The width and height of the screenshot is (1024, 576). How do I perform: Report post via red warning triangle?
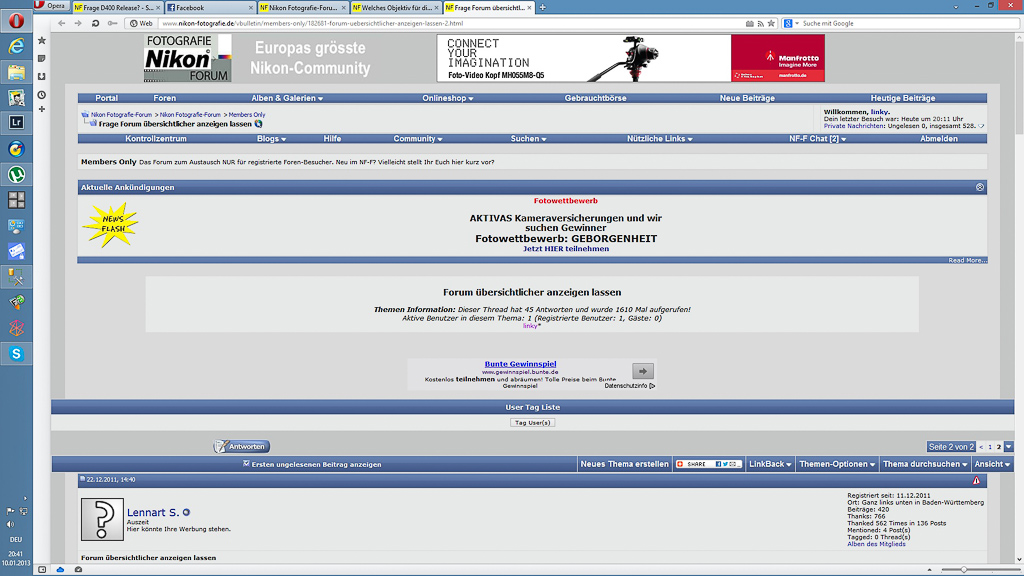976,480
